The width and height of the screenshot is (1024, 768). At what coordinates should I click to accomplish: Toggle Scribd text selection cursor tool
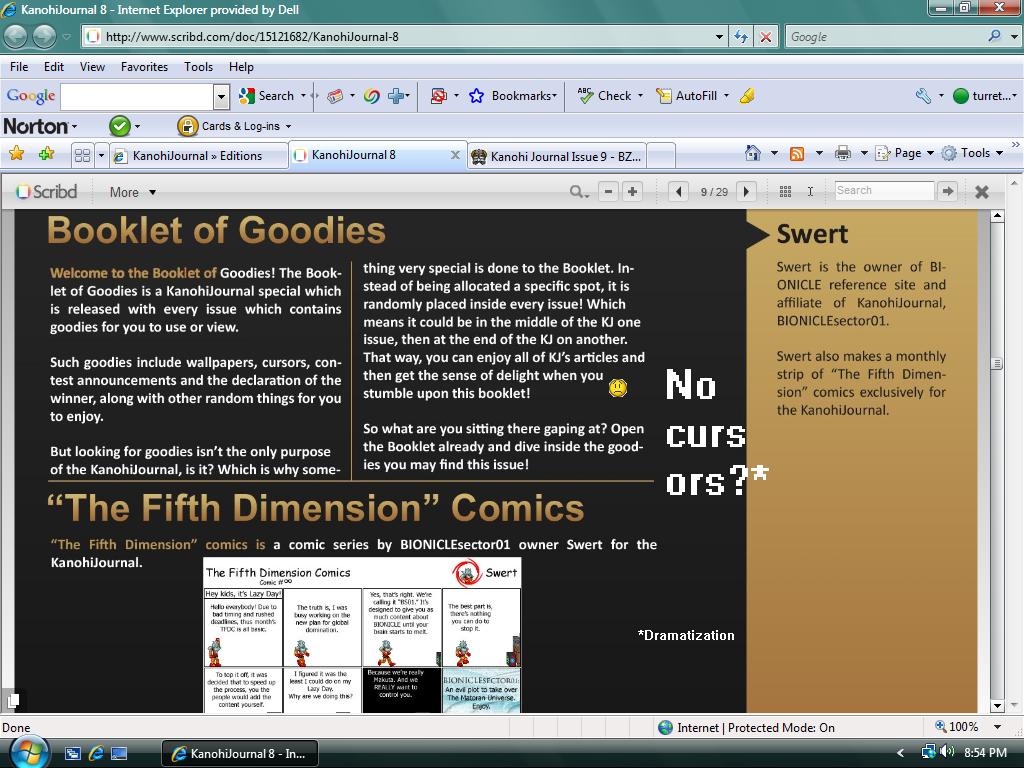(810, 191)
